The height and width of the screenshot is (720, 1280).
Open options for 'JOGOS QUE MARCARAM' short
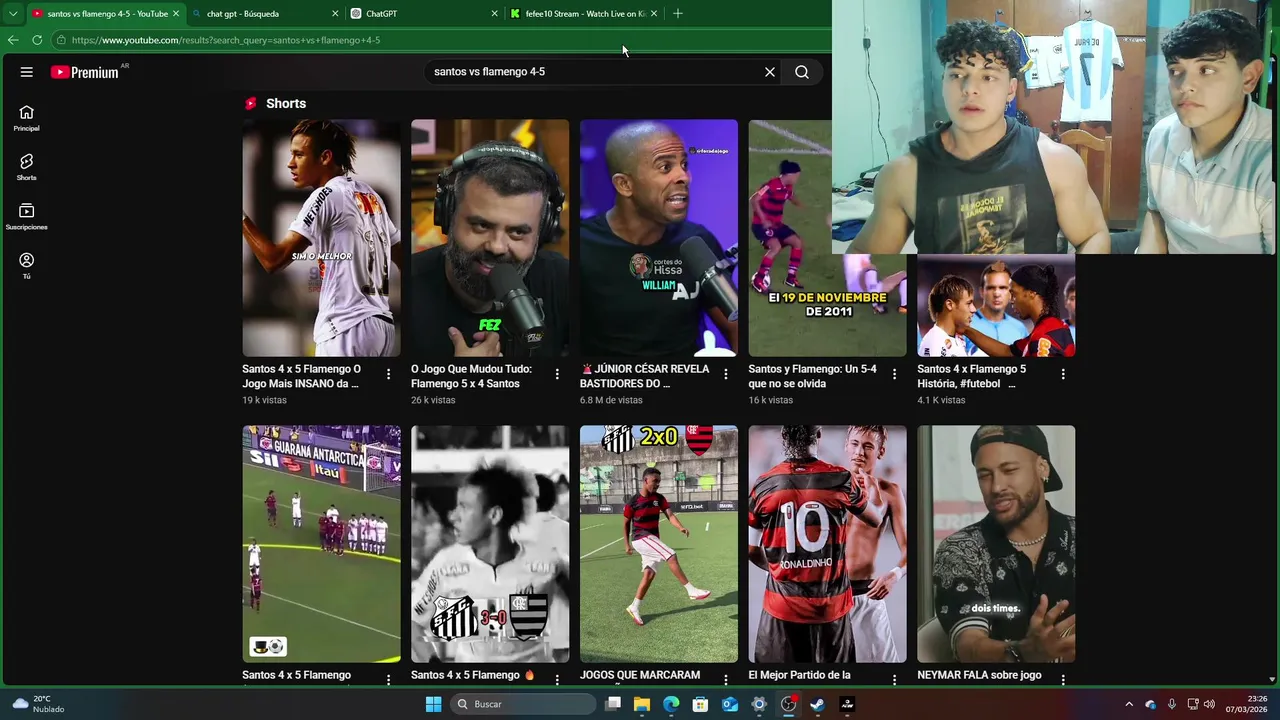click(x=726, y=680)
